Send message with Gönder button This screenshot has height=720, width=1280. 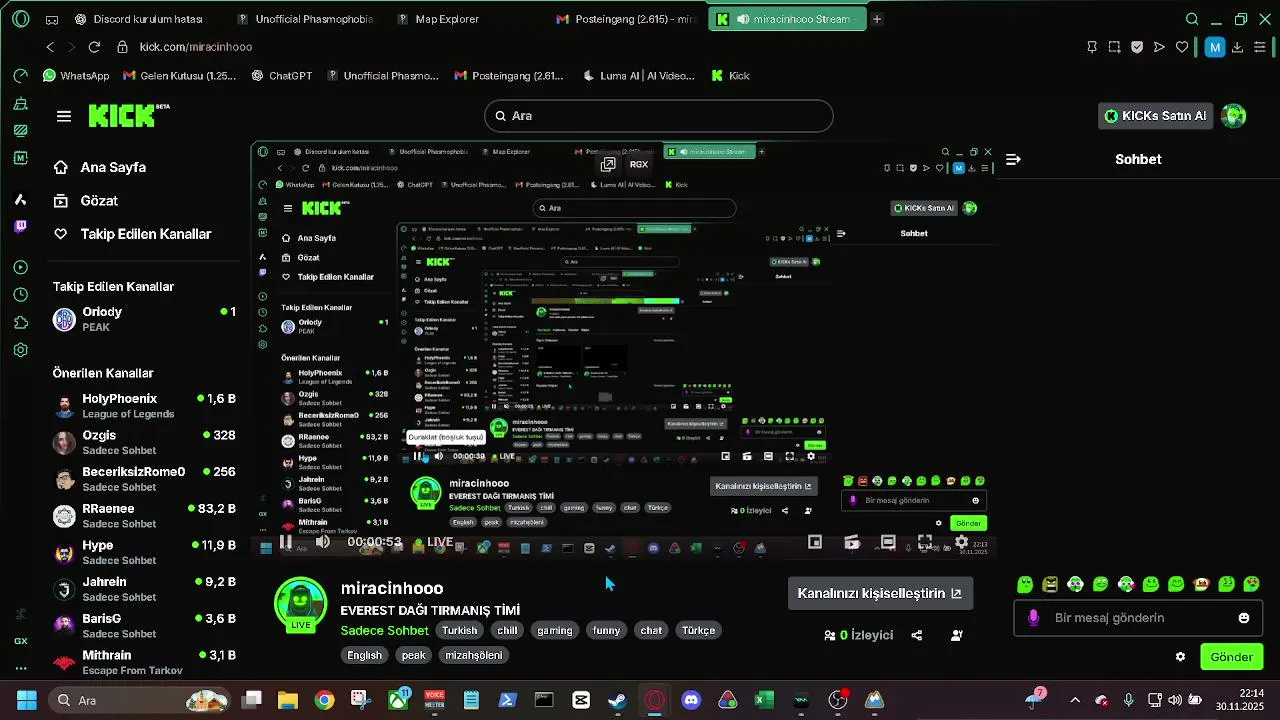pyautogui.click(x=1231, y=657)
